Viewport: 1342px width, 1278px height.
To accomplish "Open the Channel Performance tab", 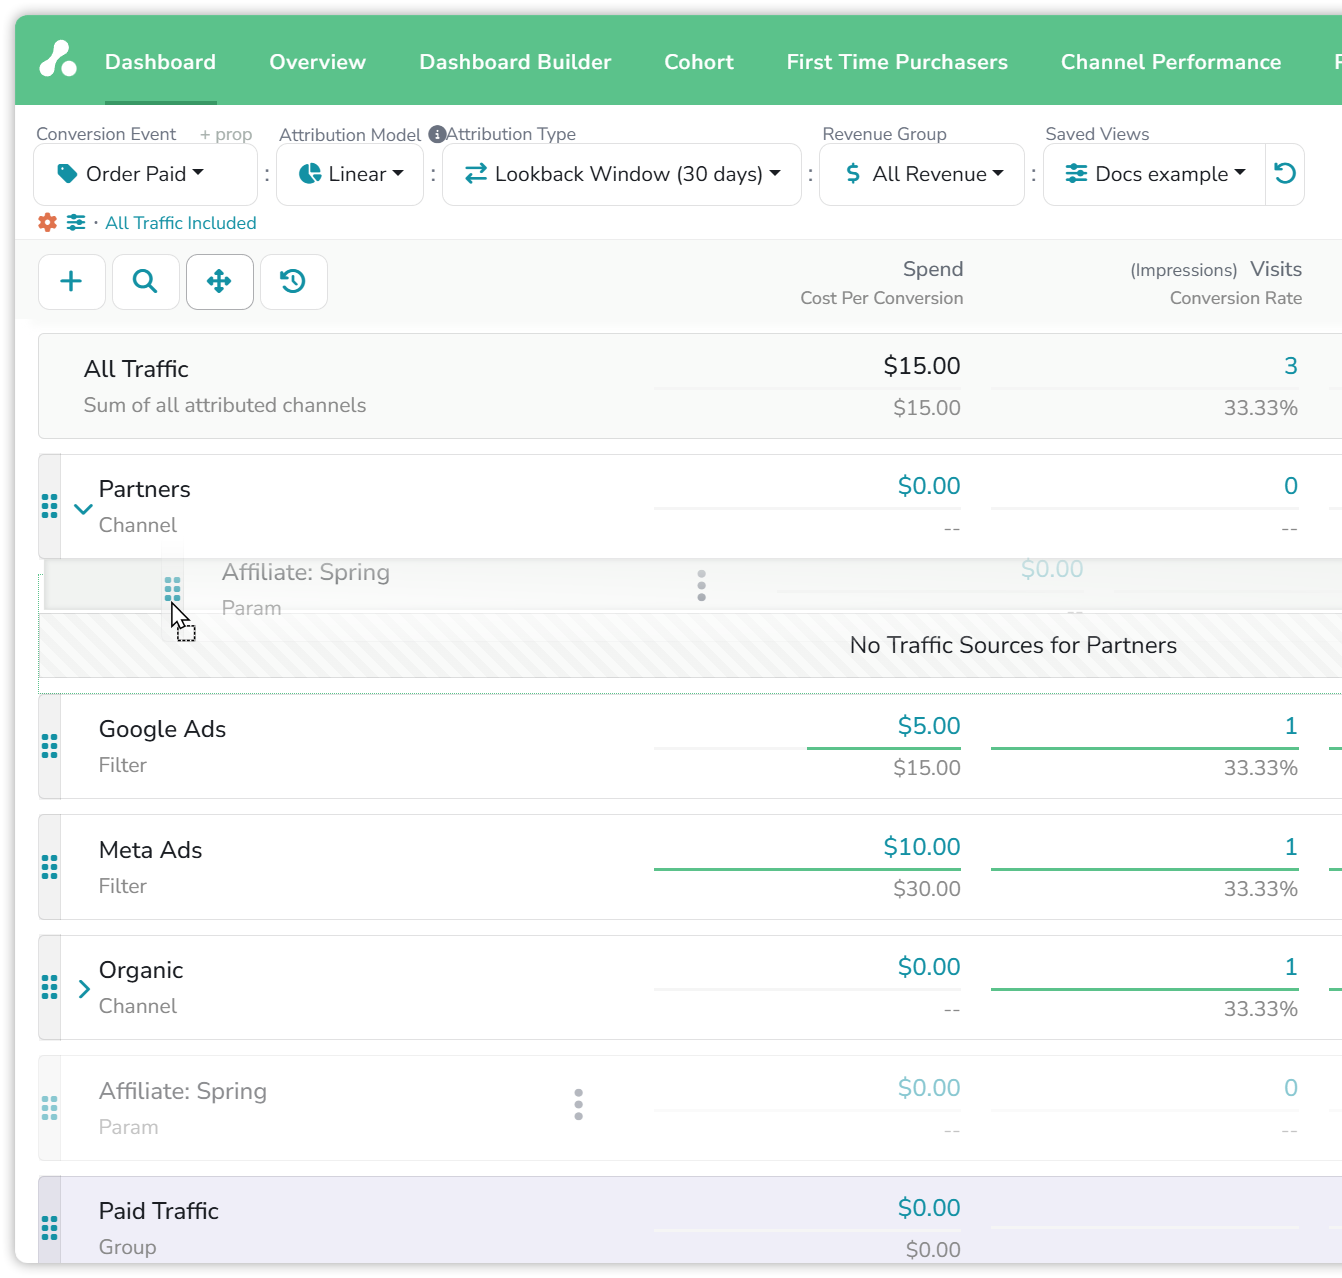I will [1171, 62].
